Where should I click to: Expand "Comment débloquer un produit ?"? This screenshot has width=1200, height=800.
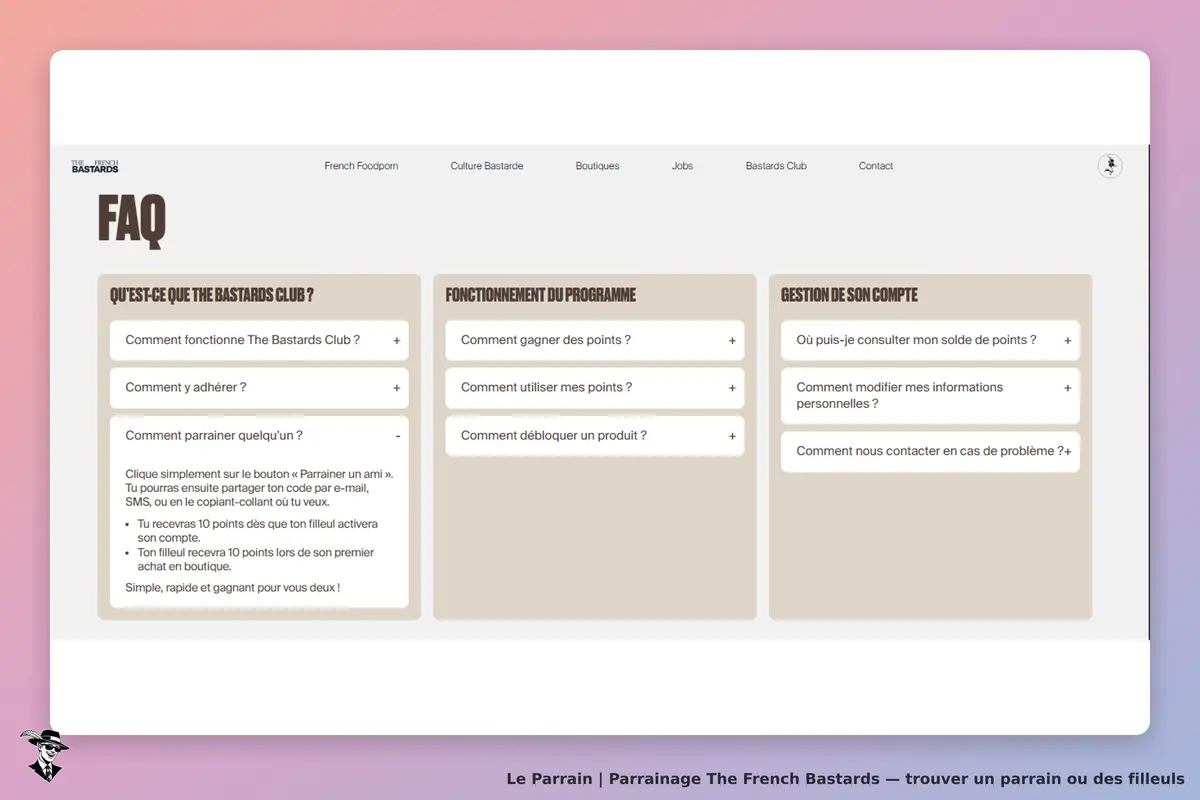[x=595, y=436]
